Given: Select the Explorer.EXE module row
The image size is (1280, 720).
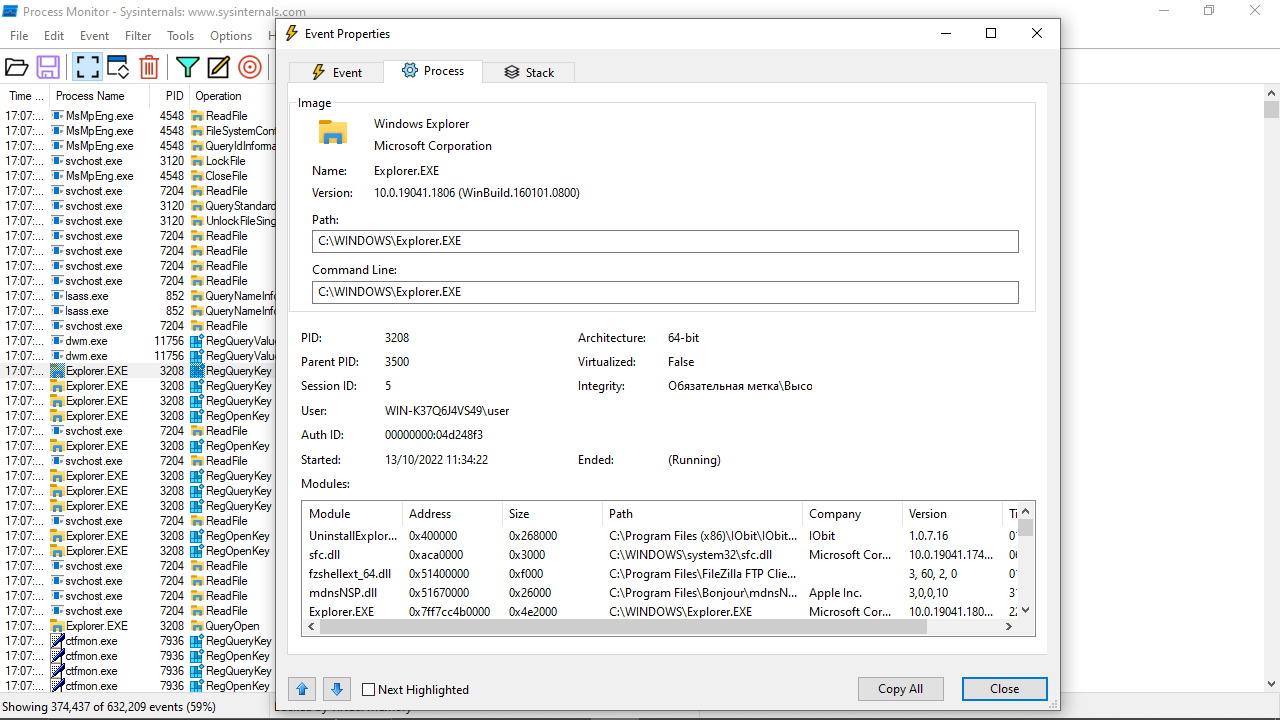Looking at the screenshot, I should point(660,611).
